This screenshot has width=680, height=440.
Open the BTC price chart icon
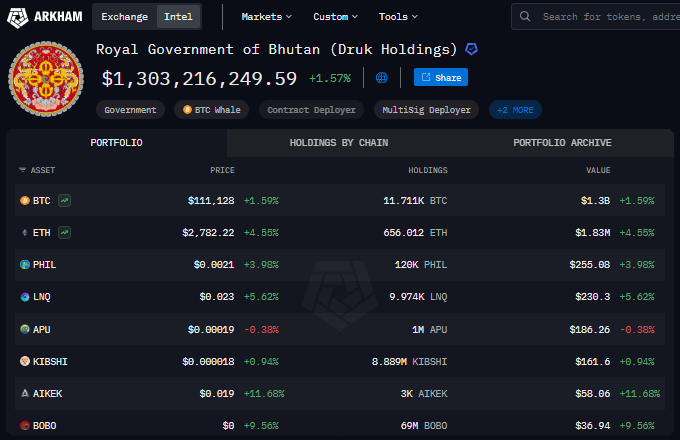65,201
